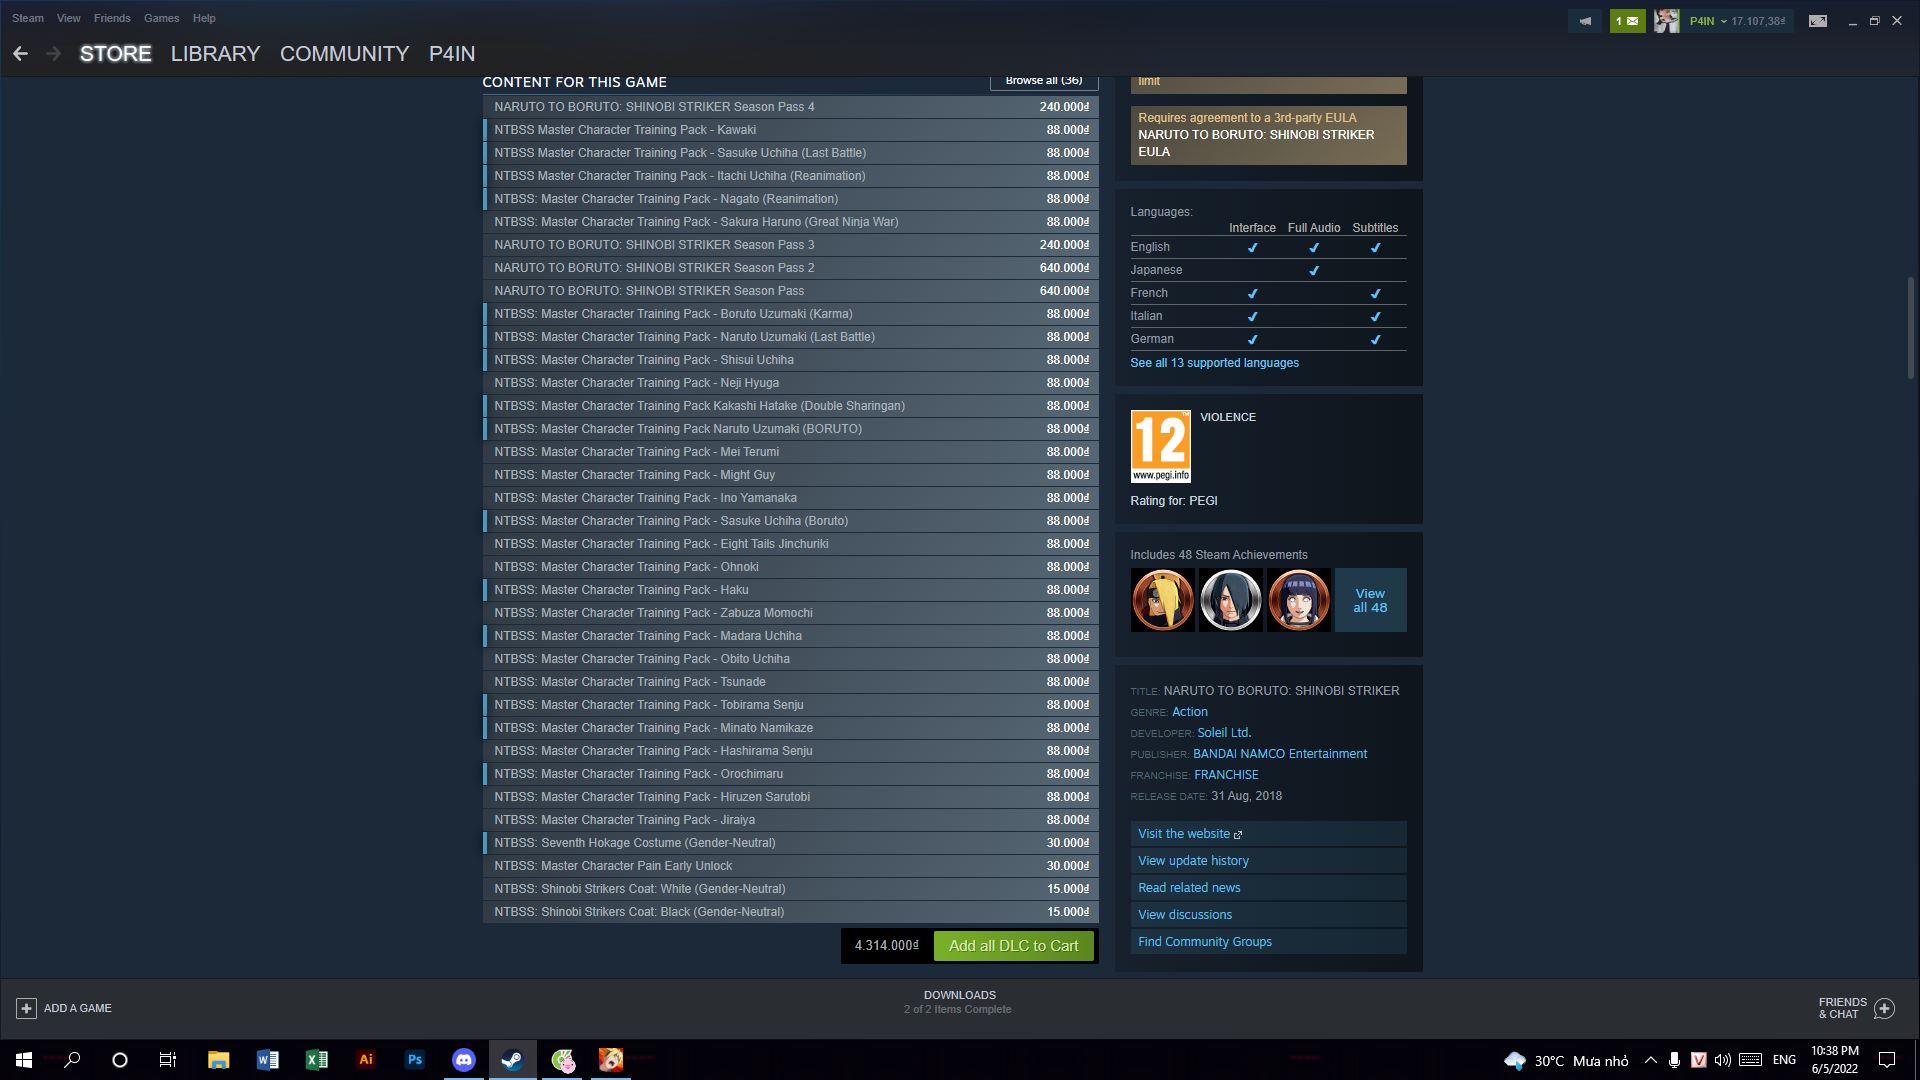1920x1080 pixels.
Task: Click the Steam announcements megaphone icon
Action: click(x=1585, y=21)
